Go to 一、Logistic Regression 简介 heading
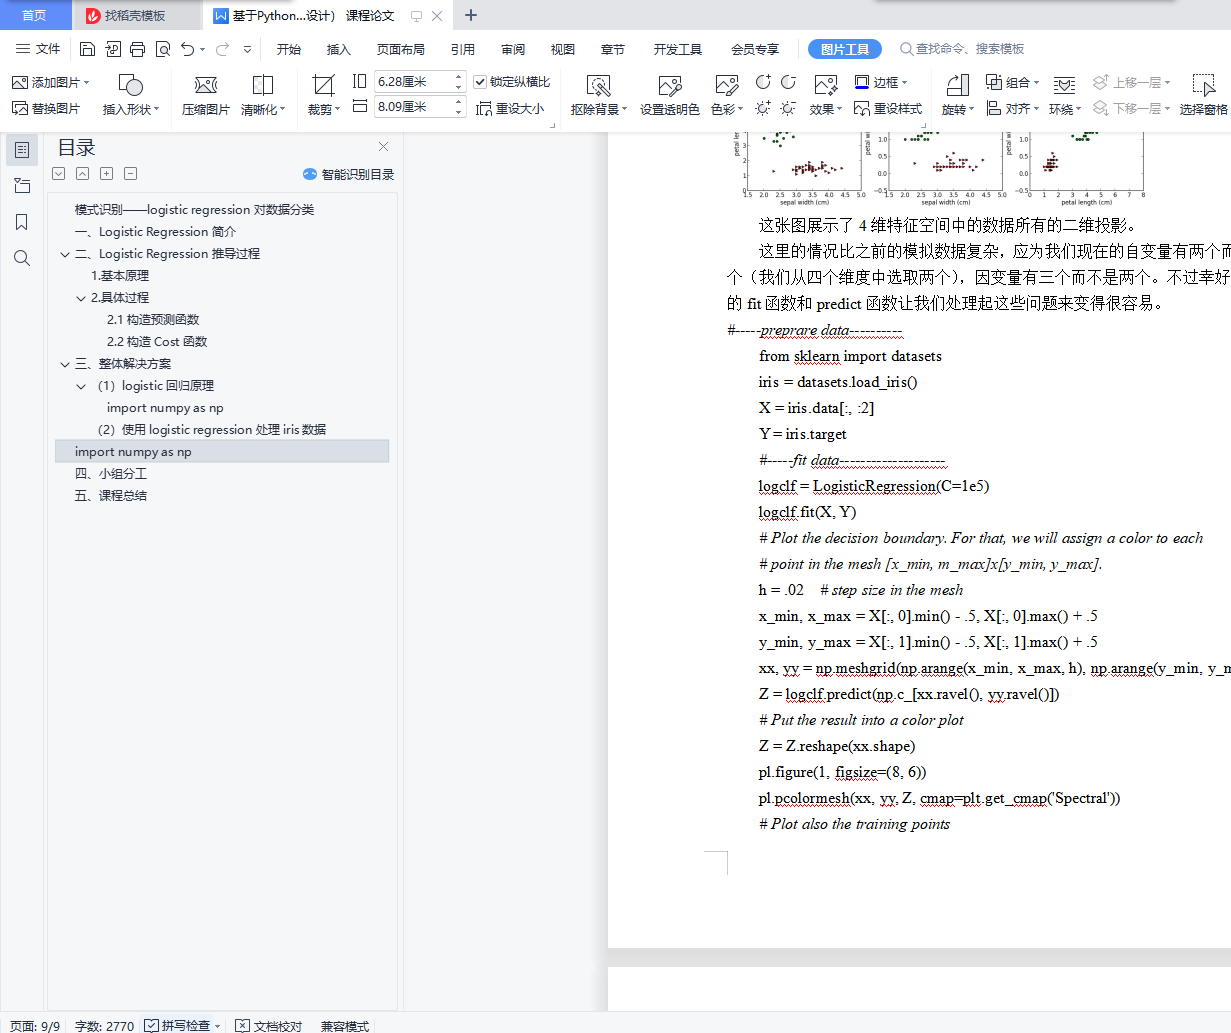 (x=155, y=232)
